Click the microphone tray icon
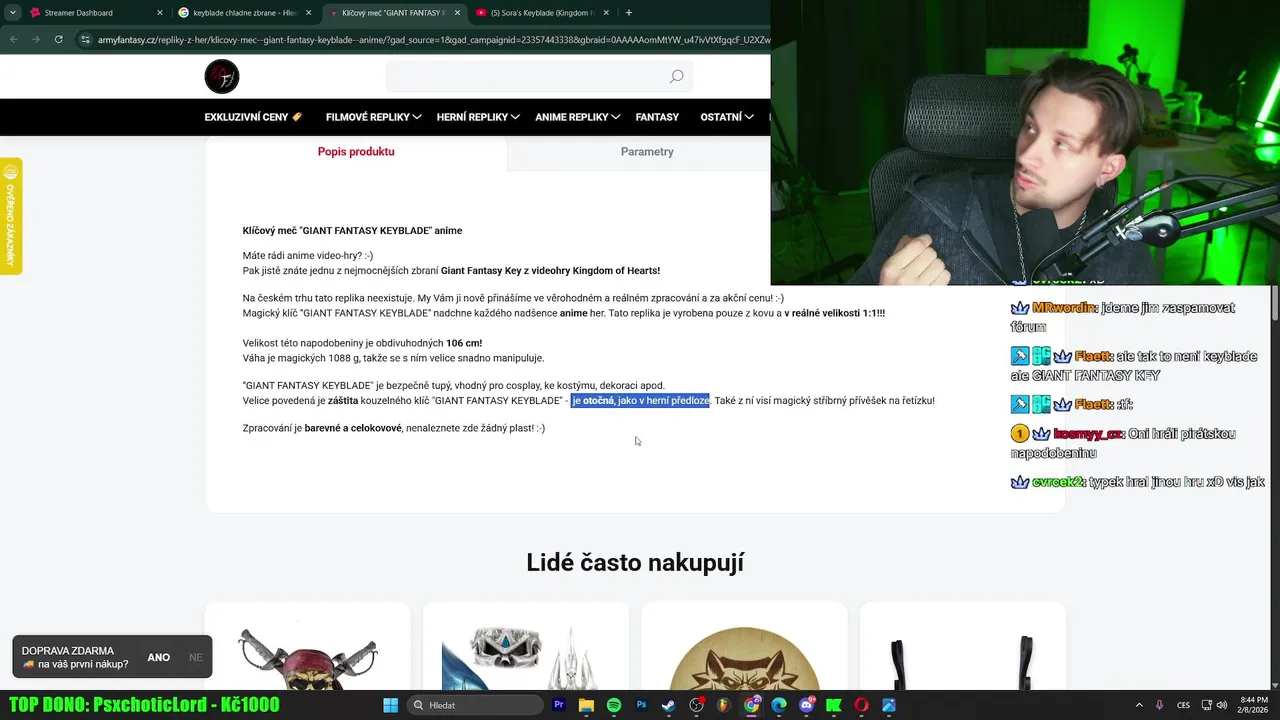Screen dimensions: 1280x720 1160,705
